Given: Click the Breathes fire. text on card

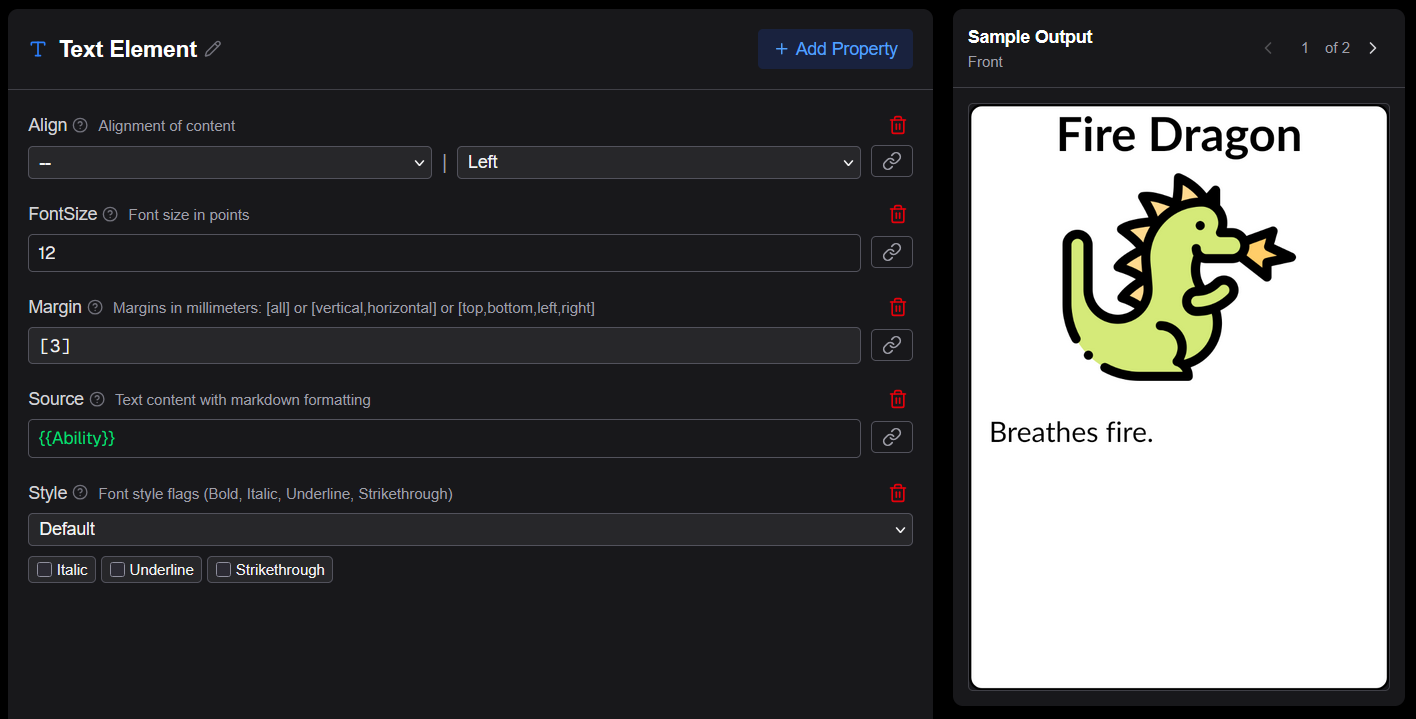Looking at the screenshot, I should [1071, 432].
